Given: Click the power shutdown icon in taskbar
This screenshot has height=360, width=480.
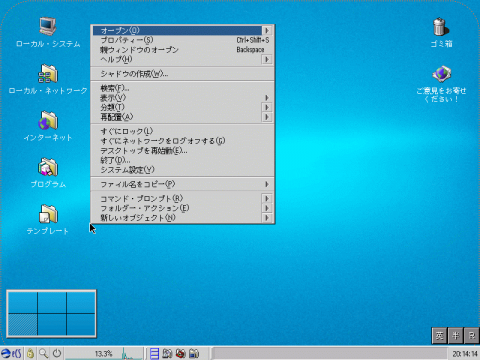Looking at the screenshot, I should 57,353.
